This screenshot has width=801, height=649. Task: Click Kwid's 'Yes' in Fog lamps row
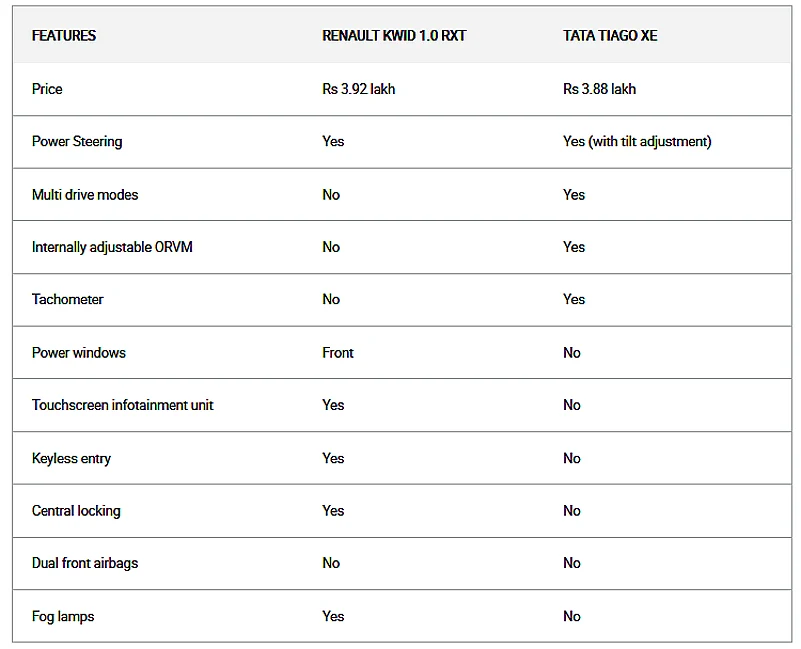(x=333, y=617)
